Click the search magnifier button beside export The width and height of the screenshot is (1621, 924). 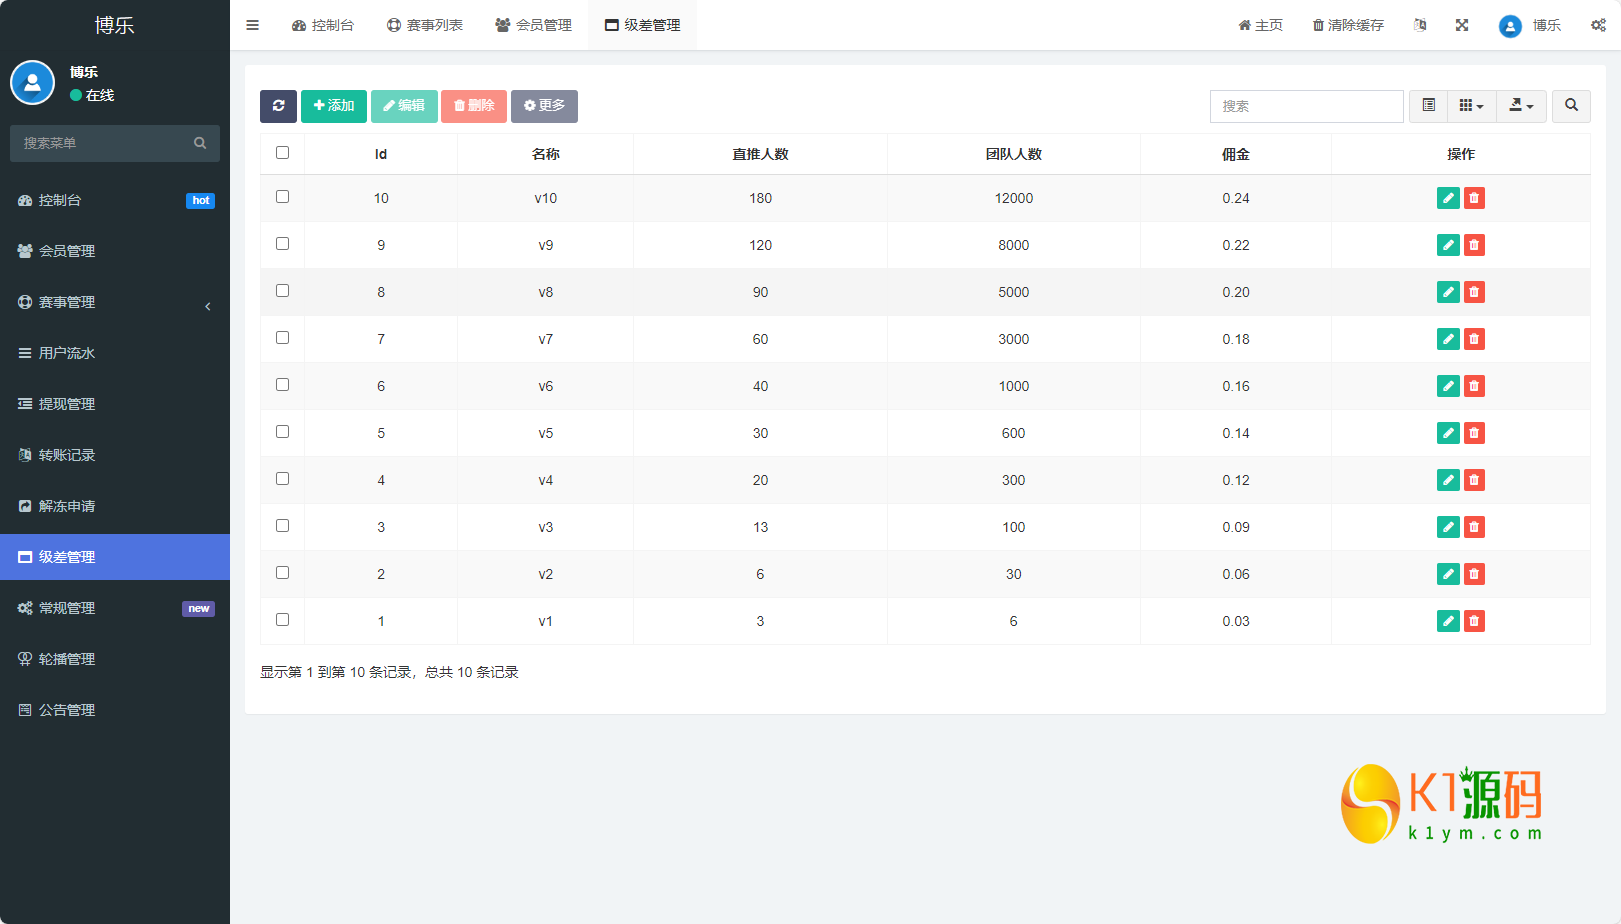(1571, 106)
